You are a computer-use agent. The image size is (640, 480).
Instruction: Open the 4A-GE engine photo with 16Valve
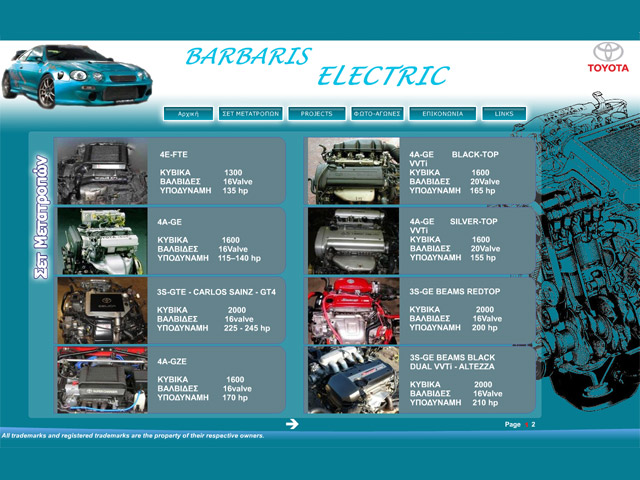click(102, 241)
